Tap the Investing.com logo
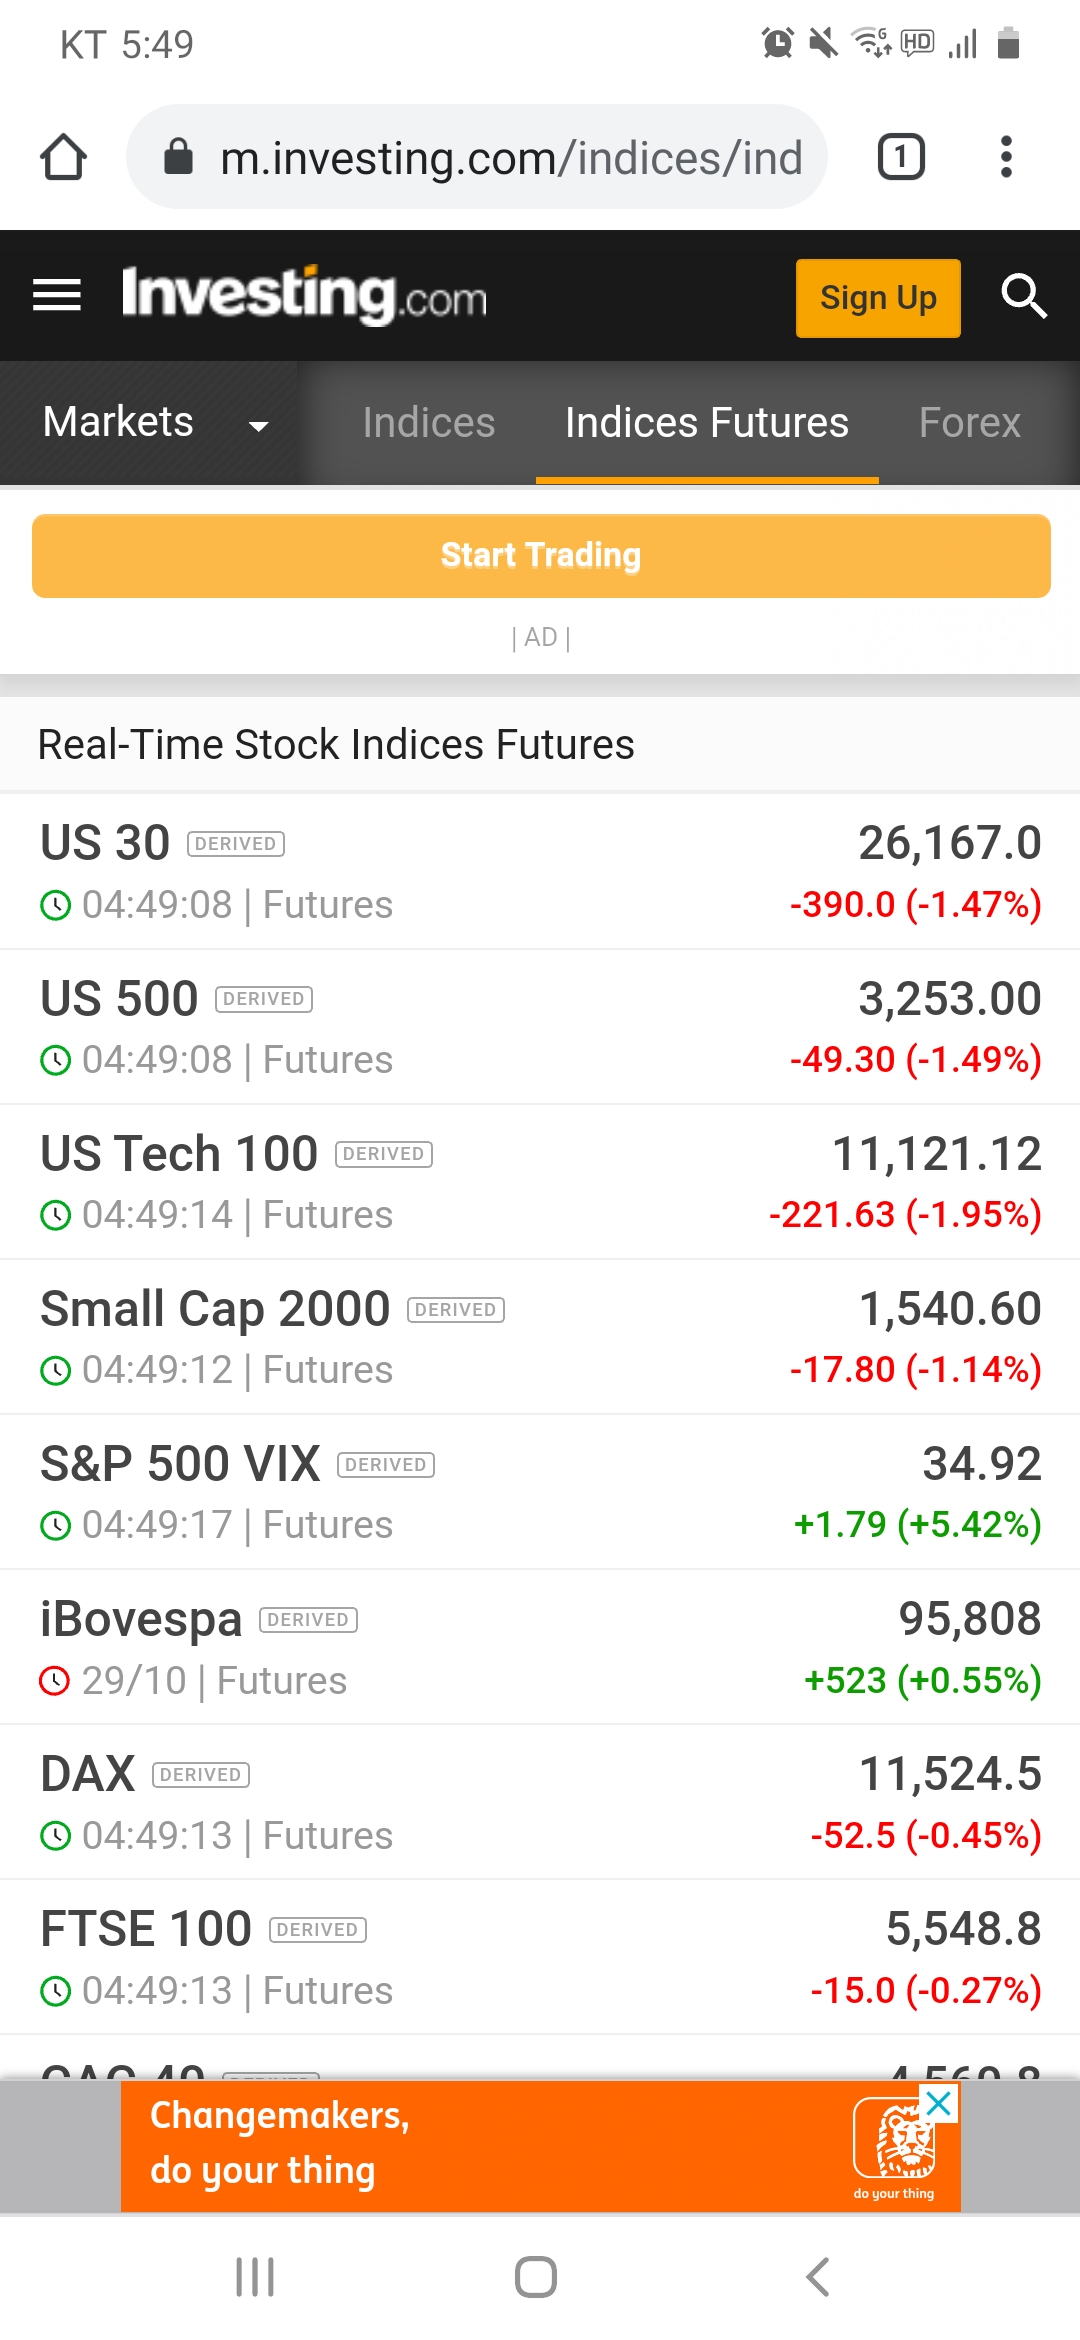 click(x=304, y=296)
